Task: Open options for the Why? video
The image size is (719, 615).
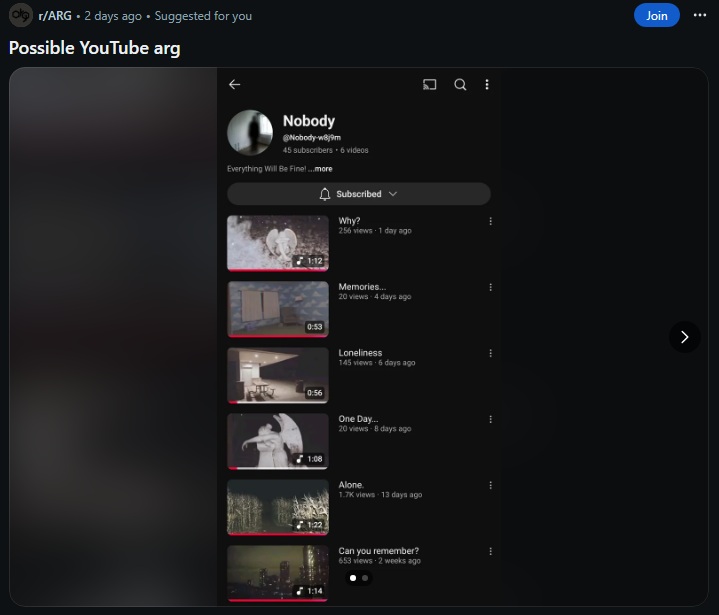Action: point(491,222)
